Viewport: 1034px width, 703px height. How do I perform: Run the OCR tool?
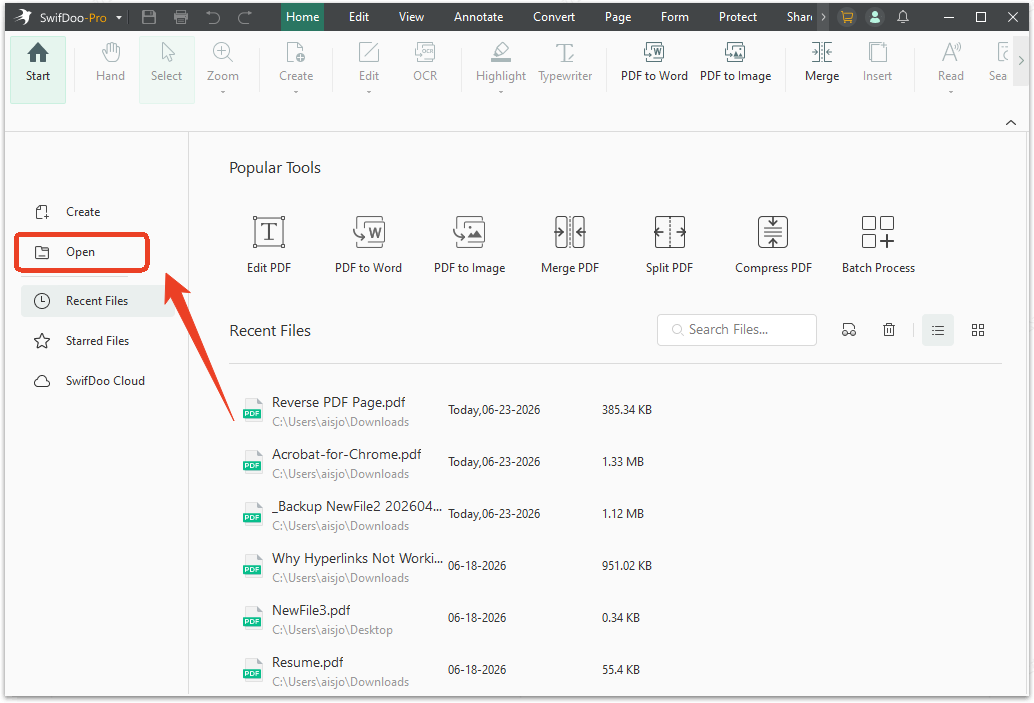[x=425, y=63]
